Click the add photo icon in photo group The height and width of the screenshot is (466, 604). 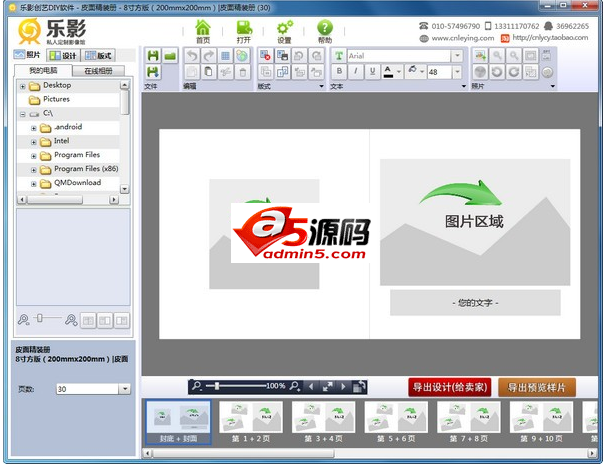(480, 56)
